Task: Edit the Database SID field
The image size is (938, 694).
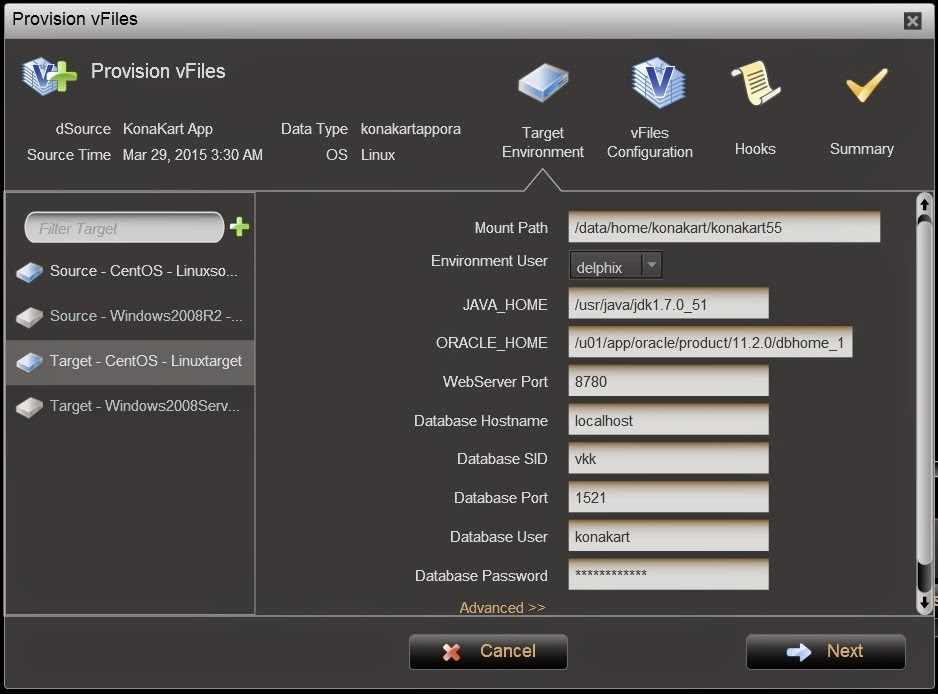Action: [668, 458]
